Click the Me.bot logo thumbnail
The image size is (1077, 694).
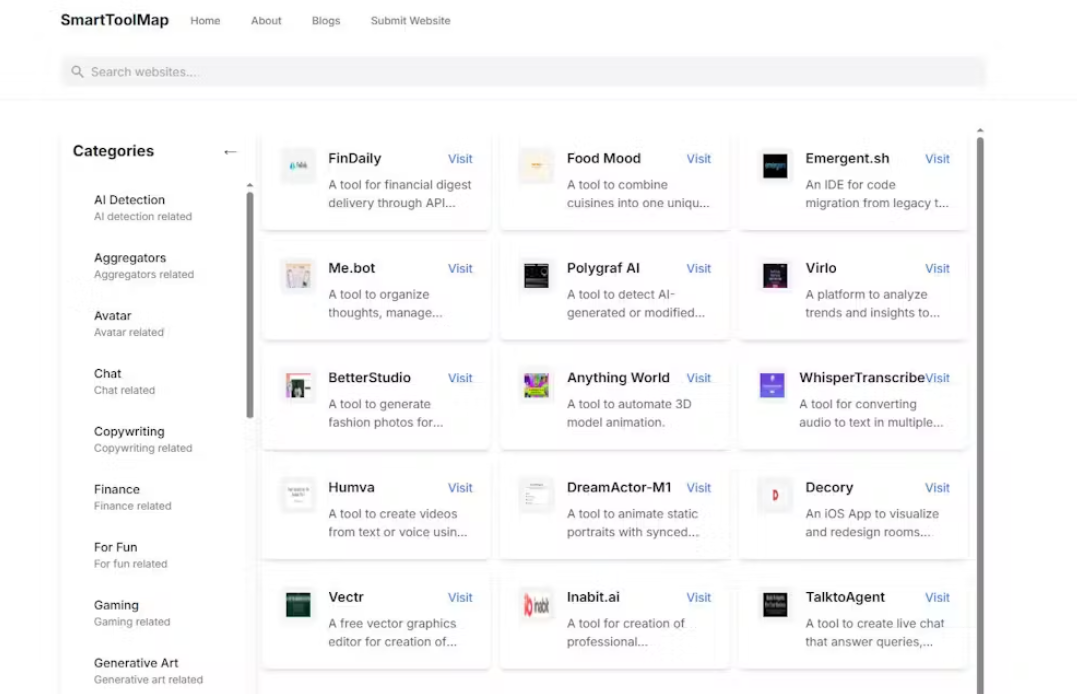point(298,276)
